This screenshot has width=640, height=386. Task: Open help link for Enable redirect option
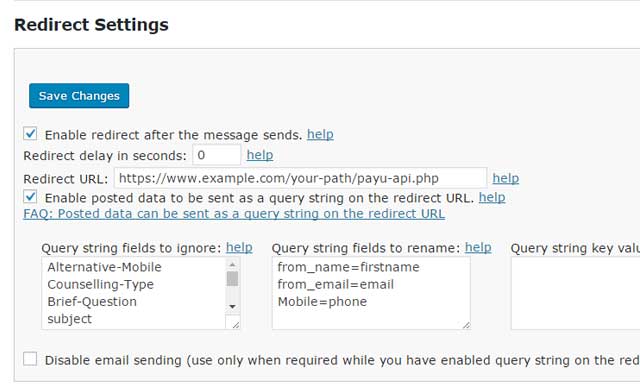pyautogui.click(x=320, y=134)
